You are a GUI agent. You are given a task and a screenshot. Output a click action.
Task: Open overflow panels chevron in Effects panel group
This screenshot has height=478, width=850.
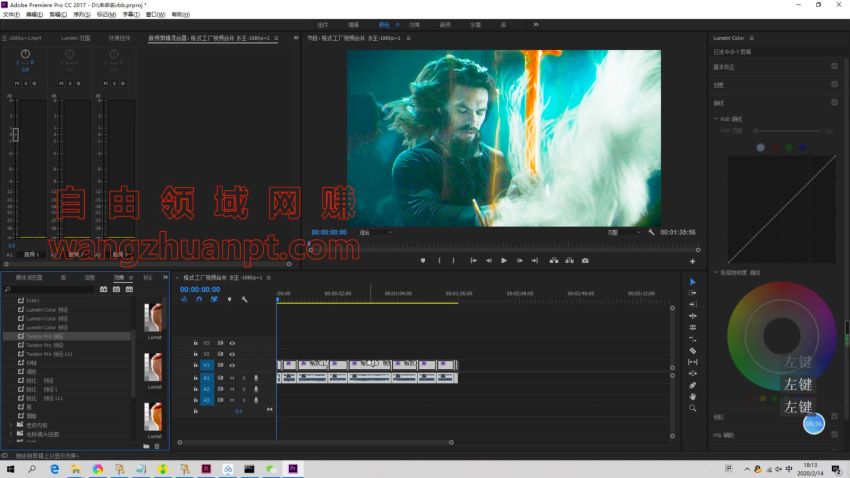click(x=165, y=277)
